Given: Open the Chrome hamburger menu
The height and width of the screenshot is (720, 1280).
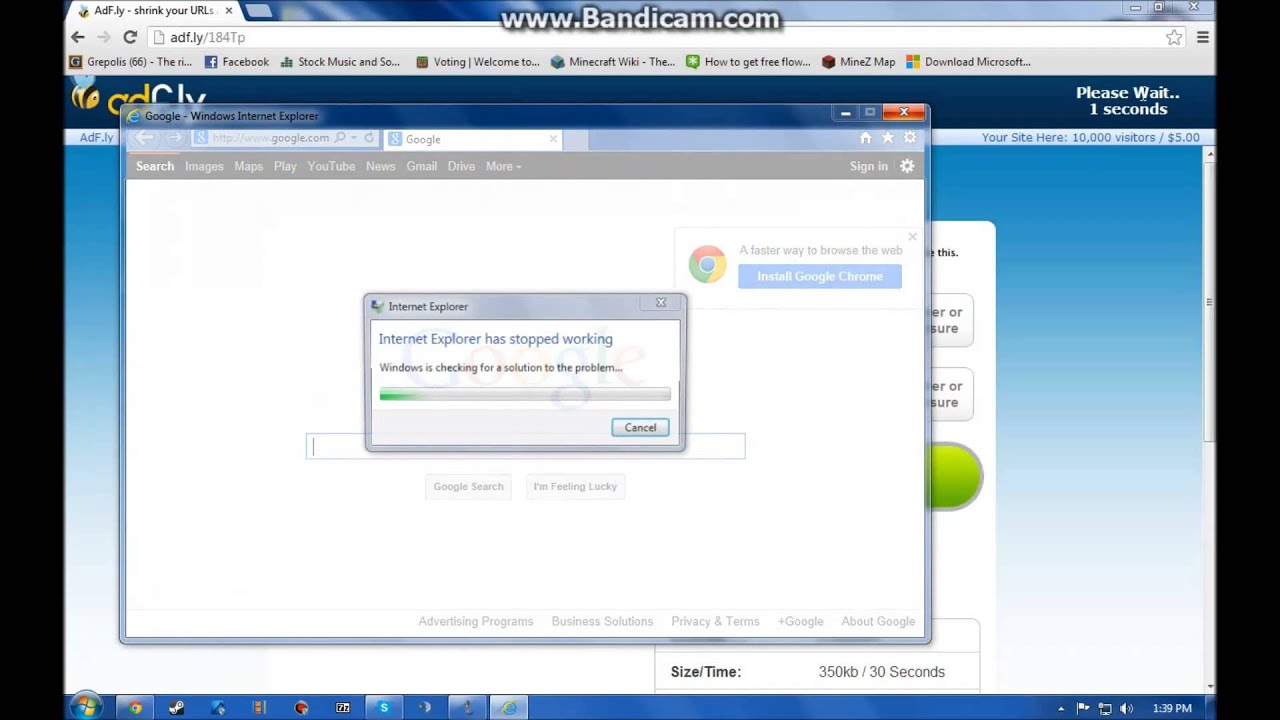Looking at the screenshot, I should [1203, 37].
